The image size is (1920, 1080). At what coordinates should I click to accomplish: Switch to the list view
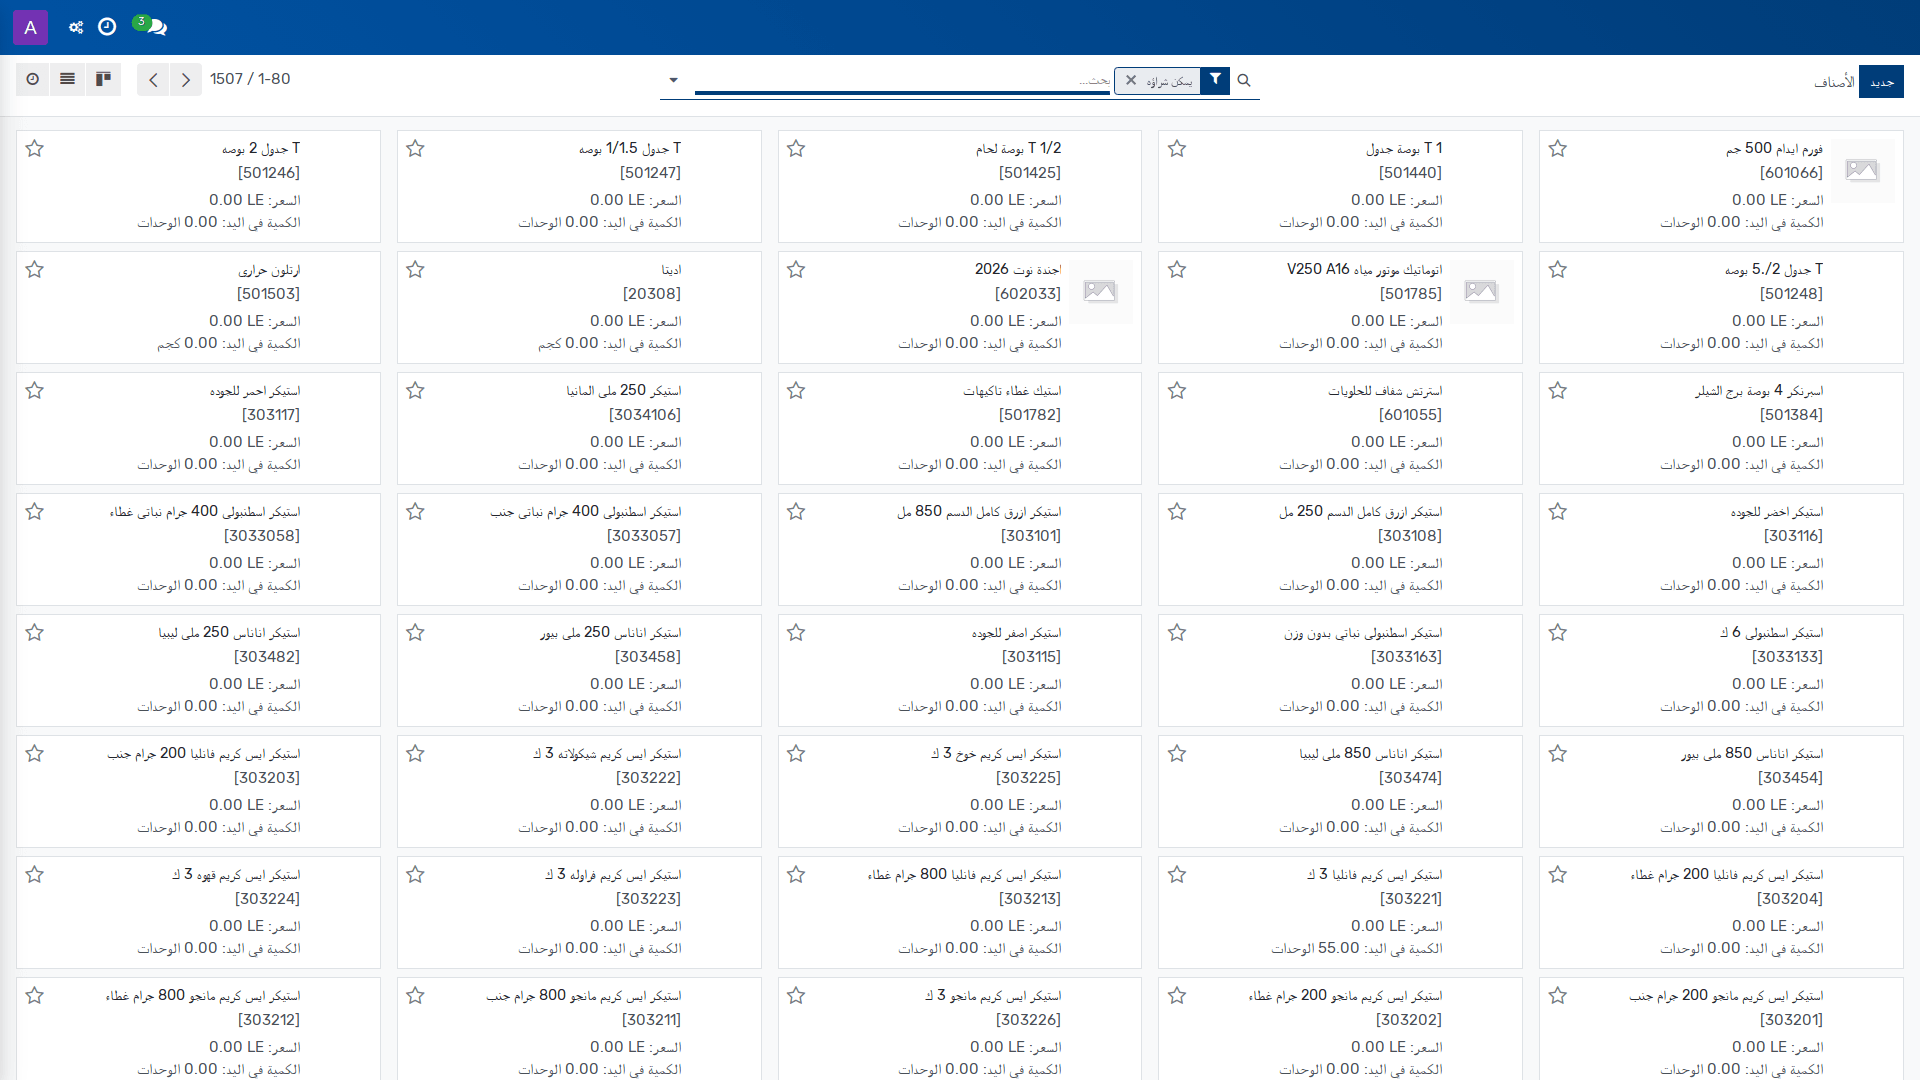coord(68,79)
